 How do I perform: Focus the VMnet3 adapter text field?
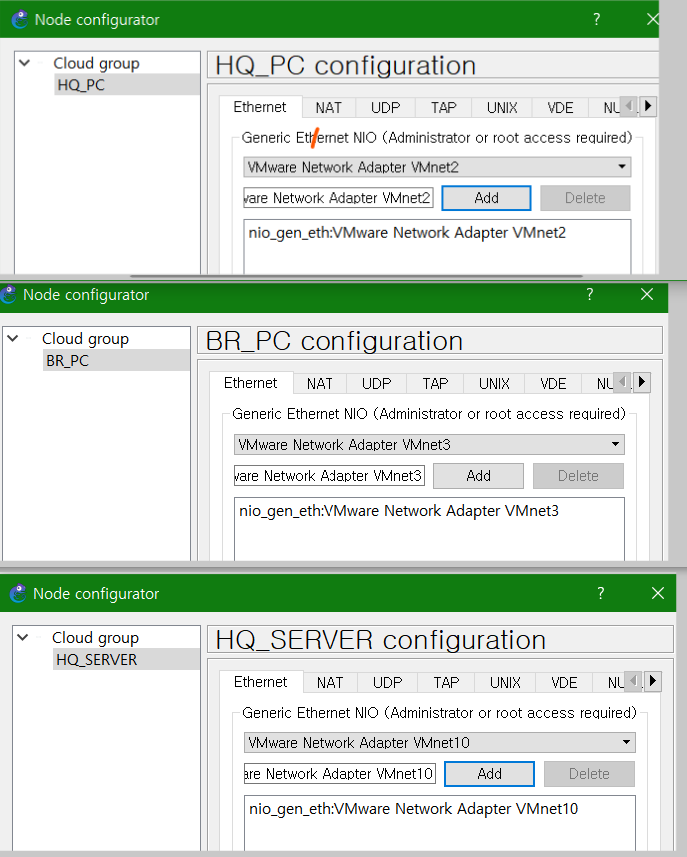pos(329,476)
